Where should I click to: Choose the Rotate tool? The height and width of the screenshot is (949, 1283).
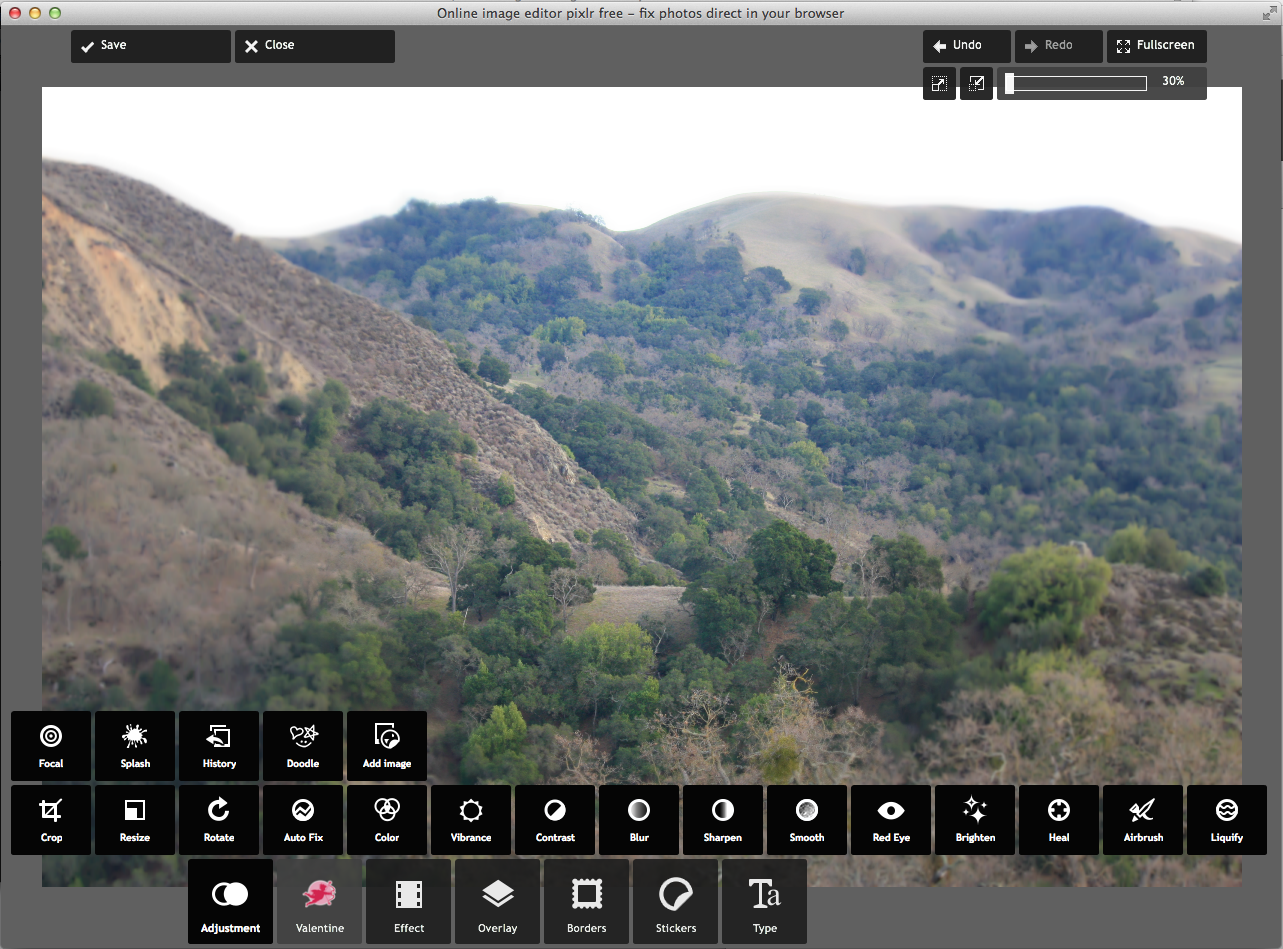click(x=219, y=820)
